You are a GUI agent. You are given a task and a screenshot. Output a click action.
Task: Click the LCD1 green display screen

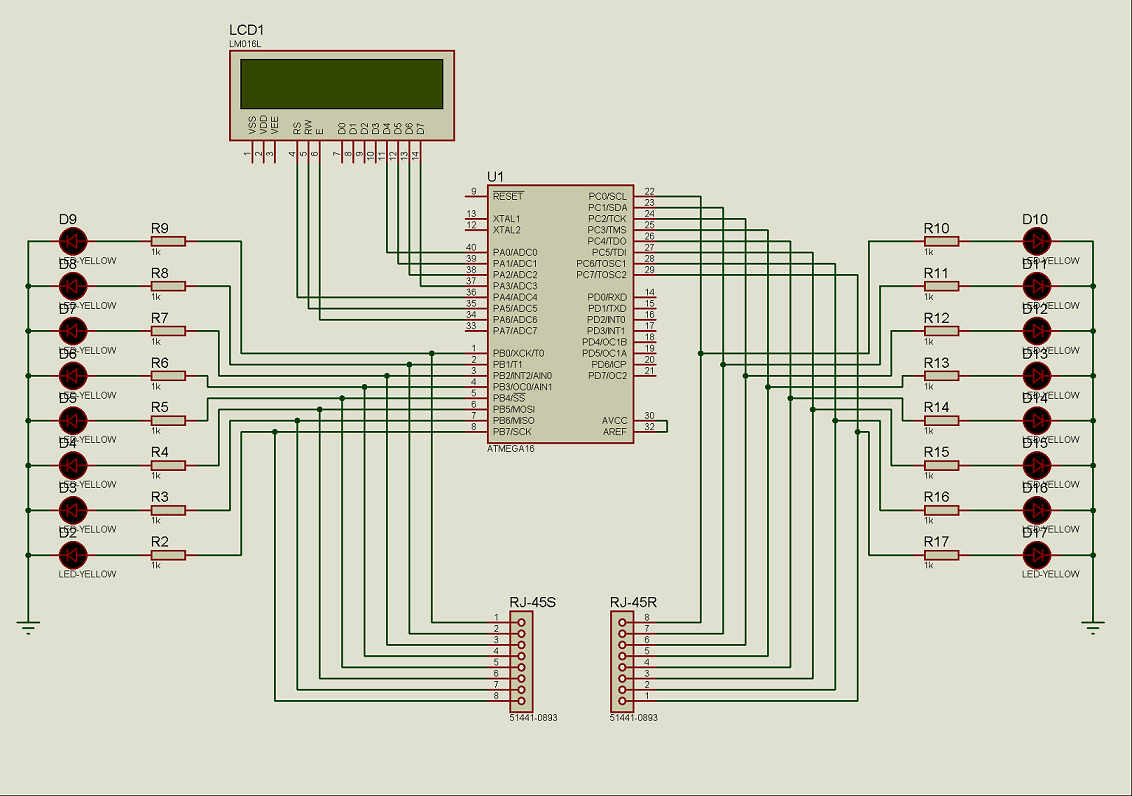(x=341, y=84)
